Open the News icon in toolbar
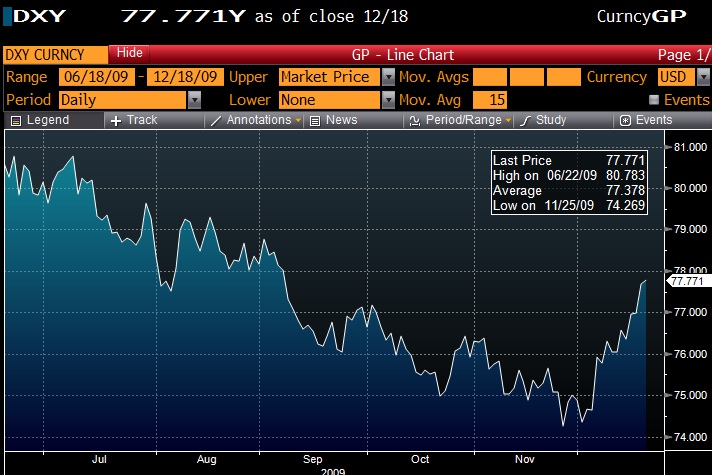Image resolution: width=712 pixels, height=475 pixels. 315,120
